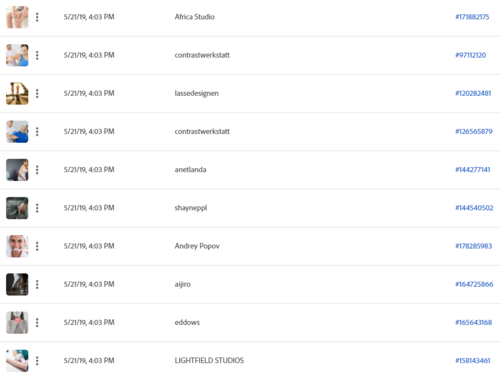Open more options for Africa Studio row

(37, 17)
